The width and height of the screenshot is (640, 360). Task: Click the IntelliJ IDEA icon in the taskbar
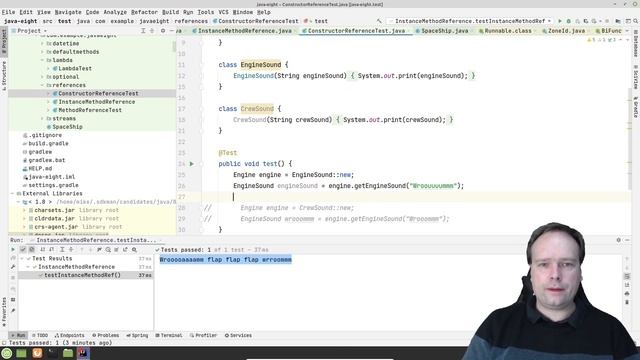[83, 353]
